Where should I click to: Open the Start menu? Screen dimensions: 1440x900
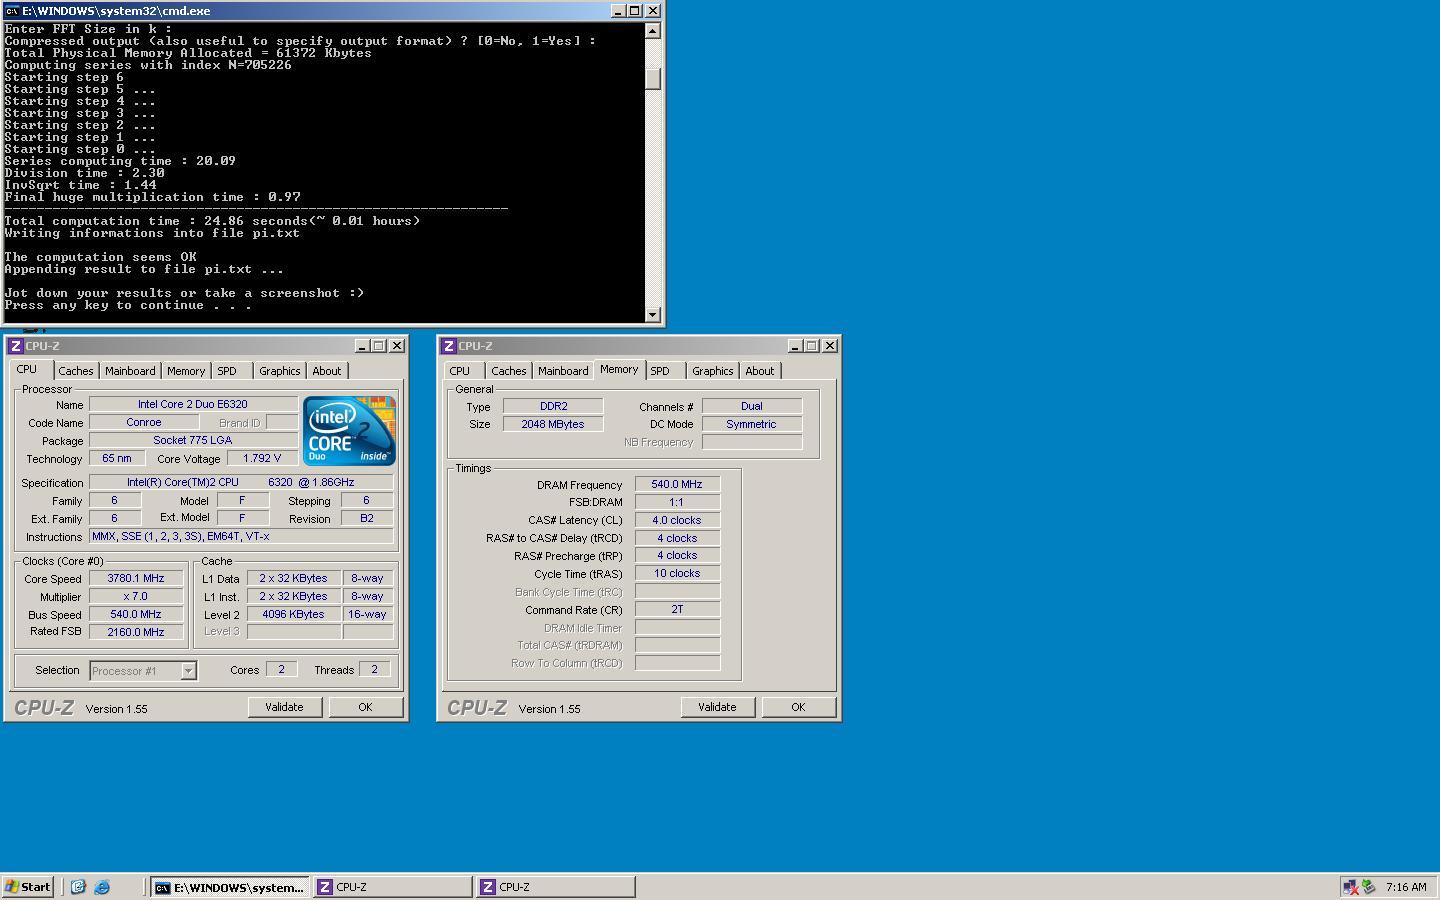pyautogui.click(x=28, y=887)
